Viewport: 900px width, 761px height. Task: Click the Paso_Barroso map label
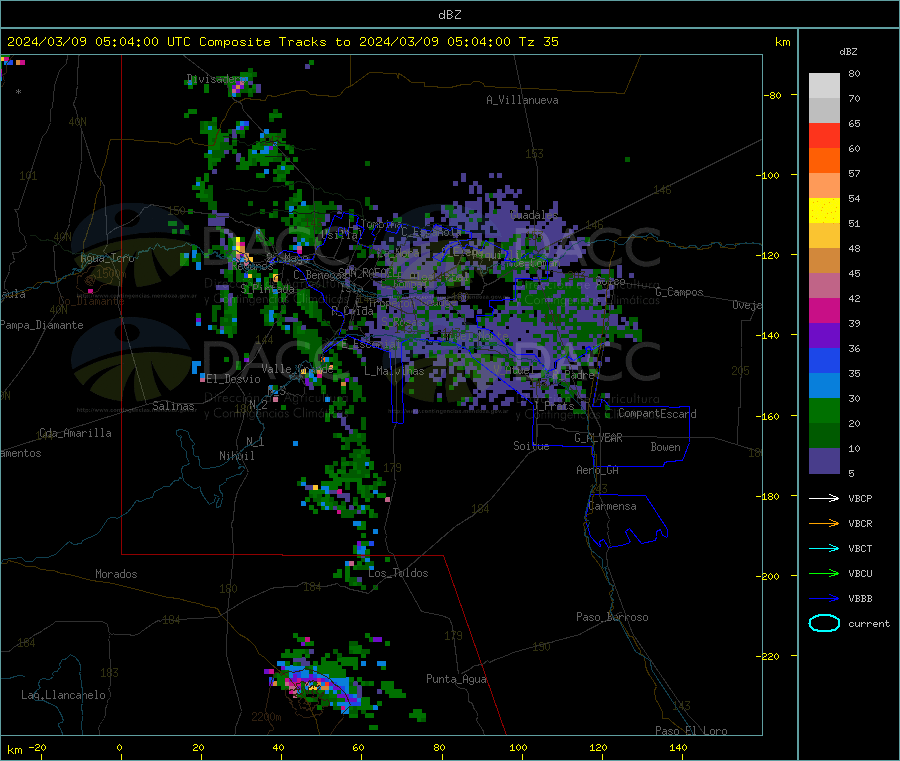612,617
